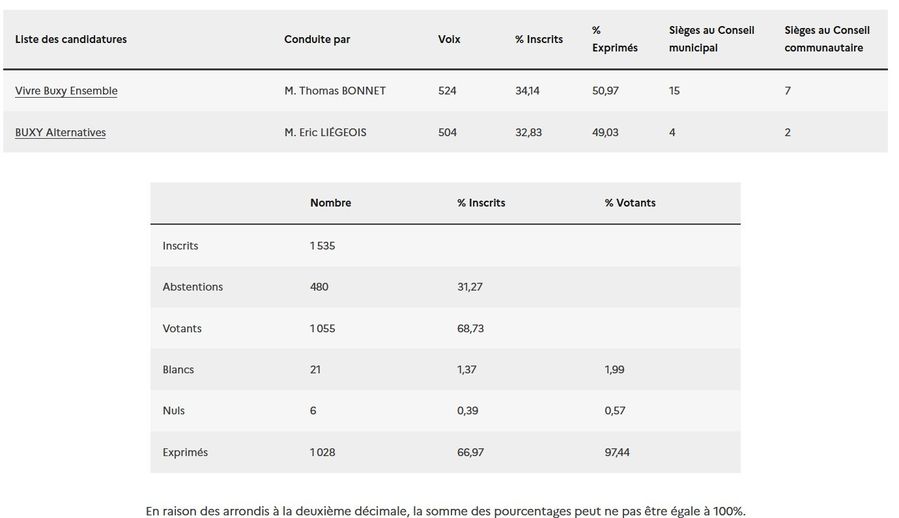Select the Voix column header
Image resolution: width=899 pixels, height=518 pixels.
449,39
